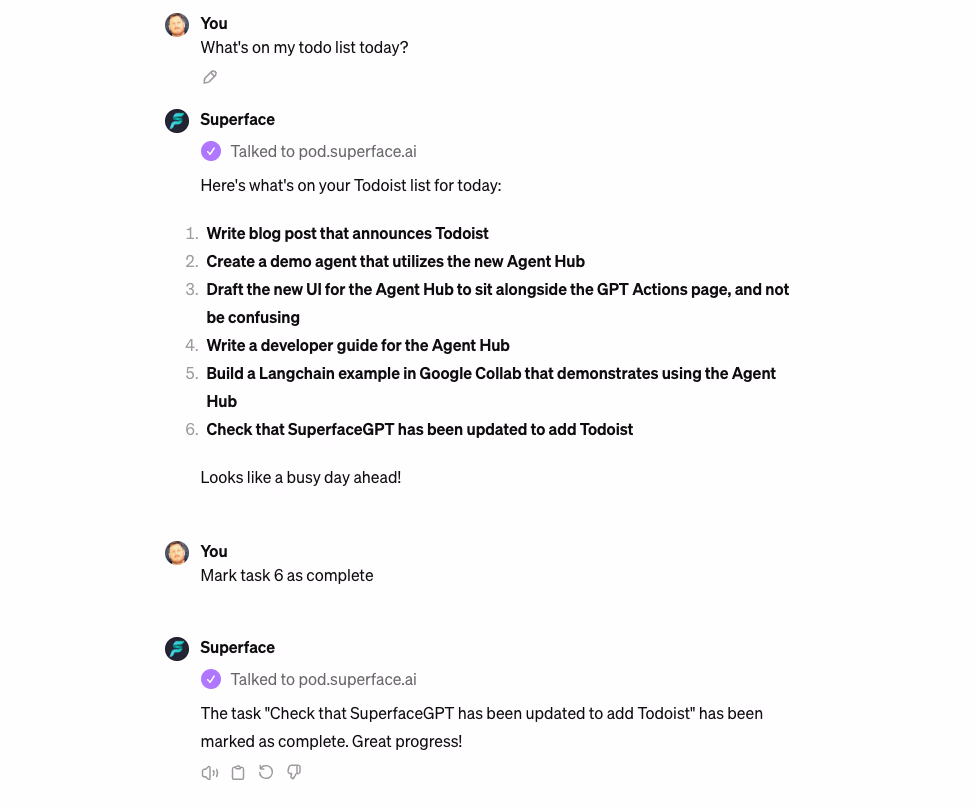Expand the second "Talked to pod.superface.ai" action
Viewport: 977px width, 806px height.
click(x=323, y=678)
